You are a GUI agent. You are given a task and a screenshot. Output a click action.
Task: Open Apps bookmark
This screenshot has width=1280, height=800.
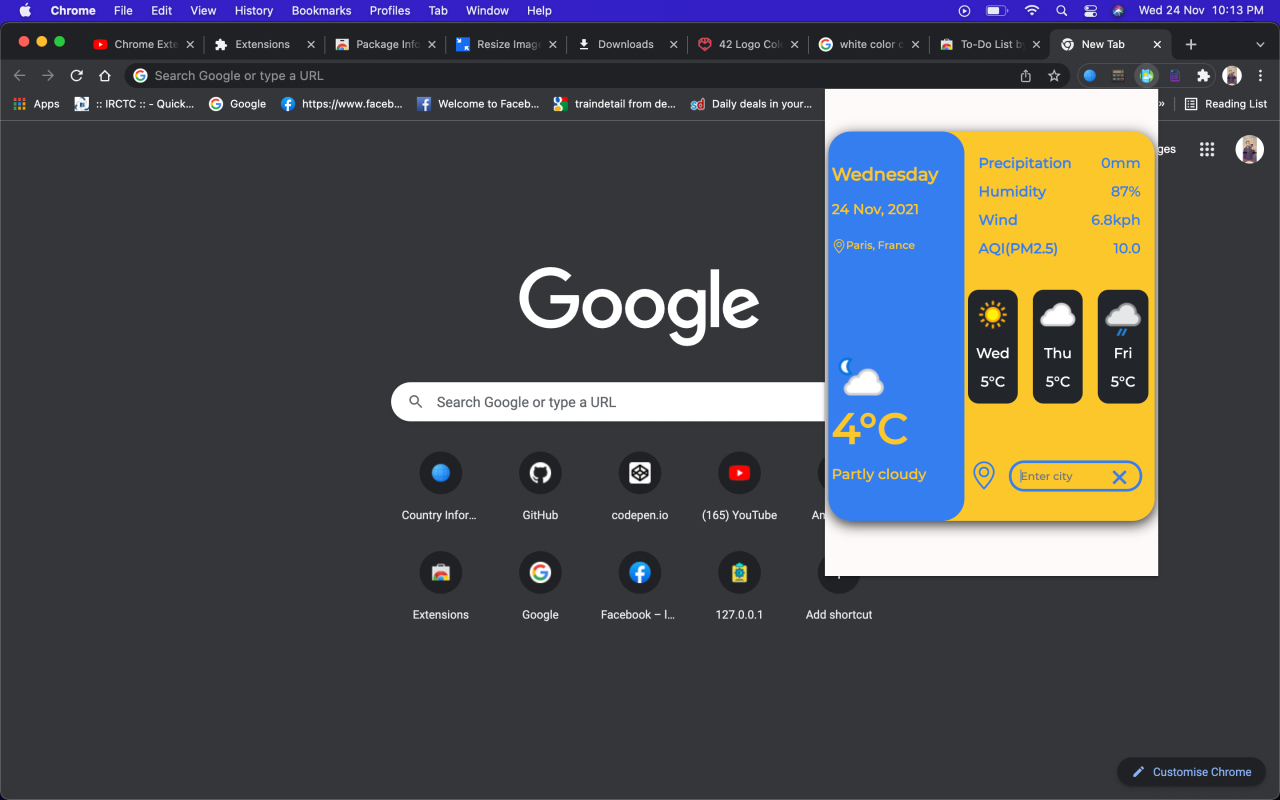(x=36, y=104)
